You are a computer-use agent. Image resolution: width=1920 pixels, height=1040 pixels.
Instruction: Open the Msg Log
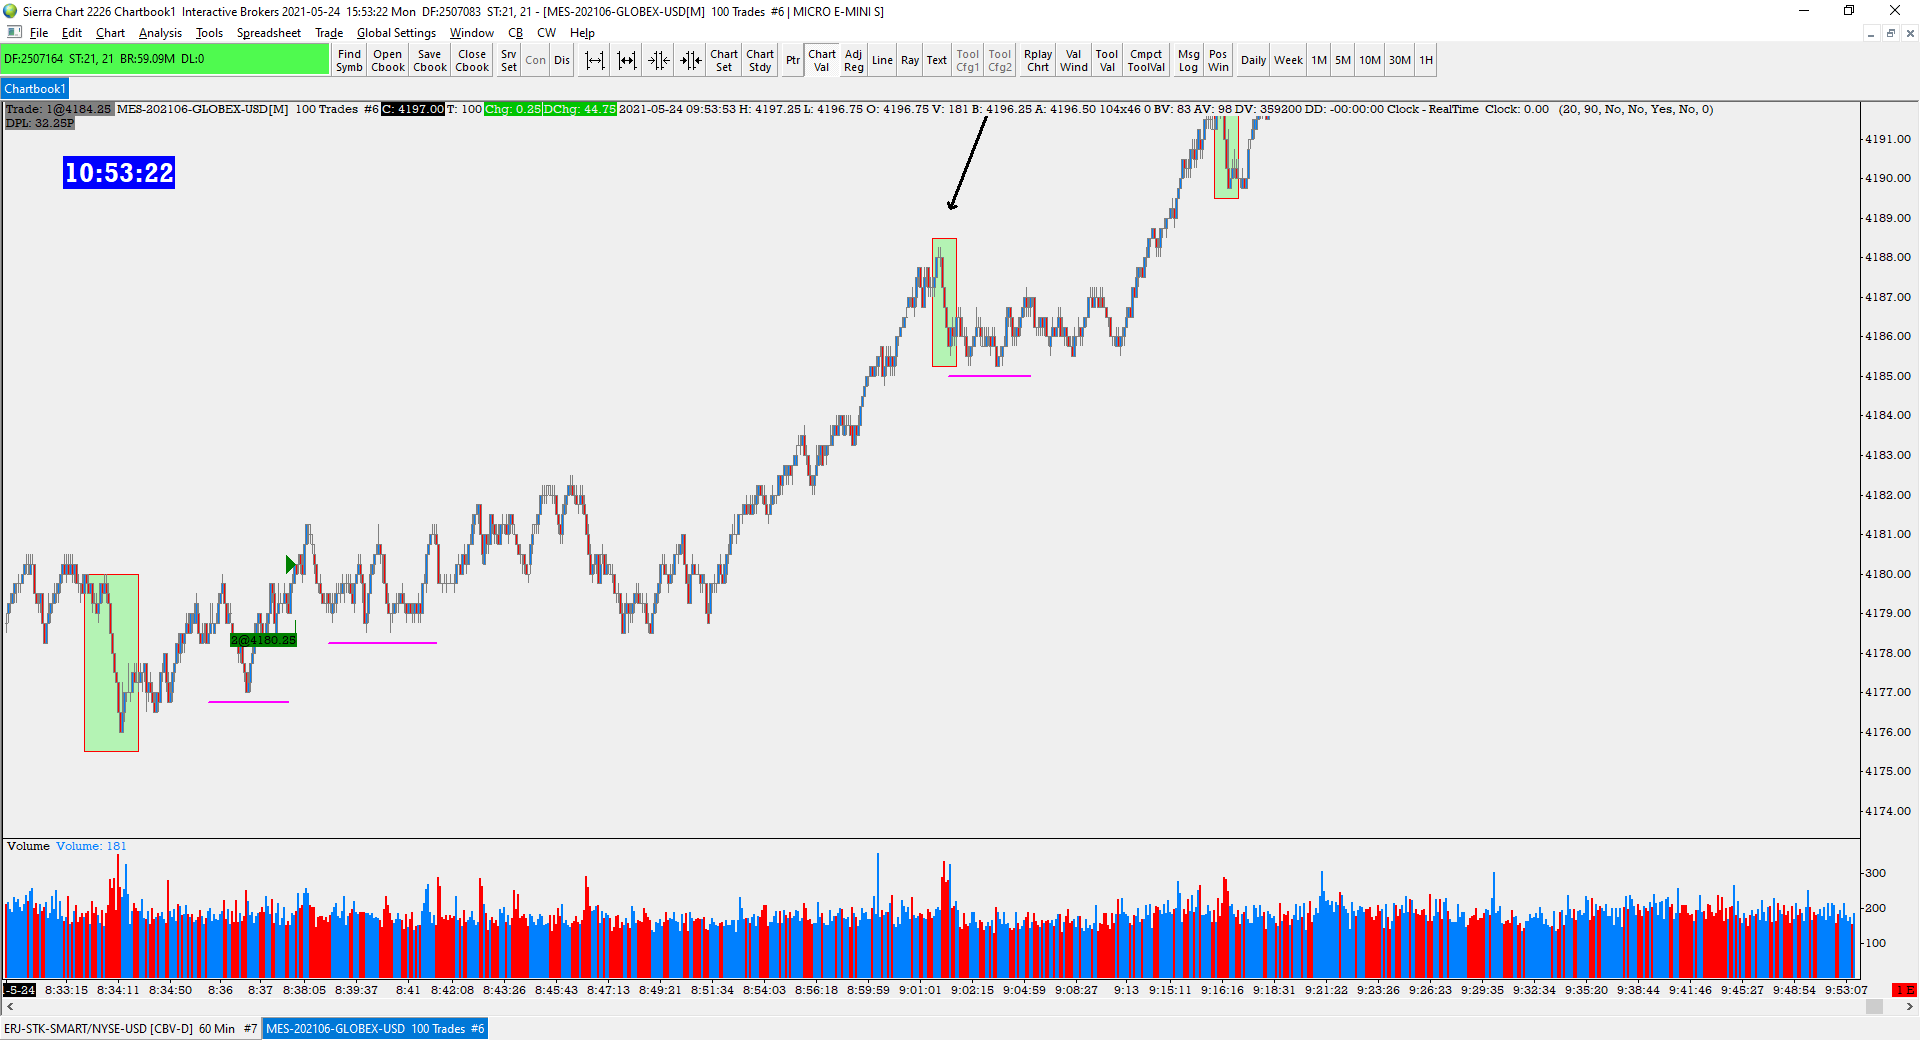pos(1188,60)
